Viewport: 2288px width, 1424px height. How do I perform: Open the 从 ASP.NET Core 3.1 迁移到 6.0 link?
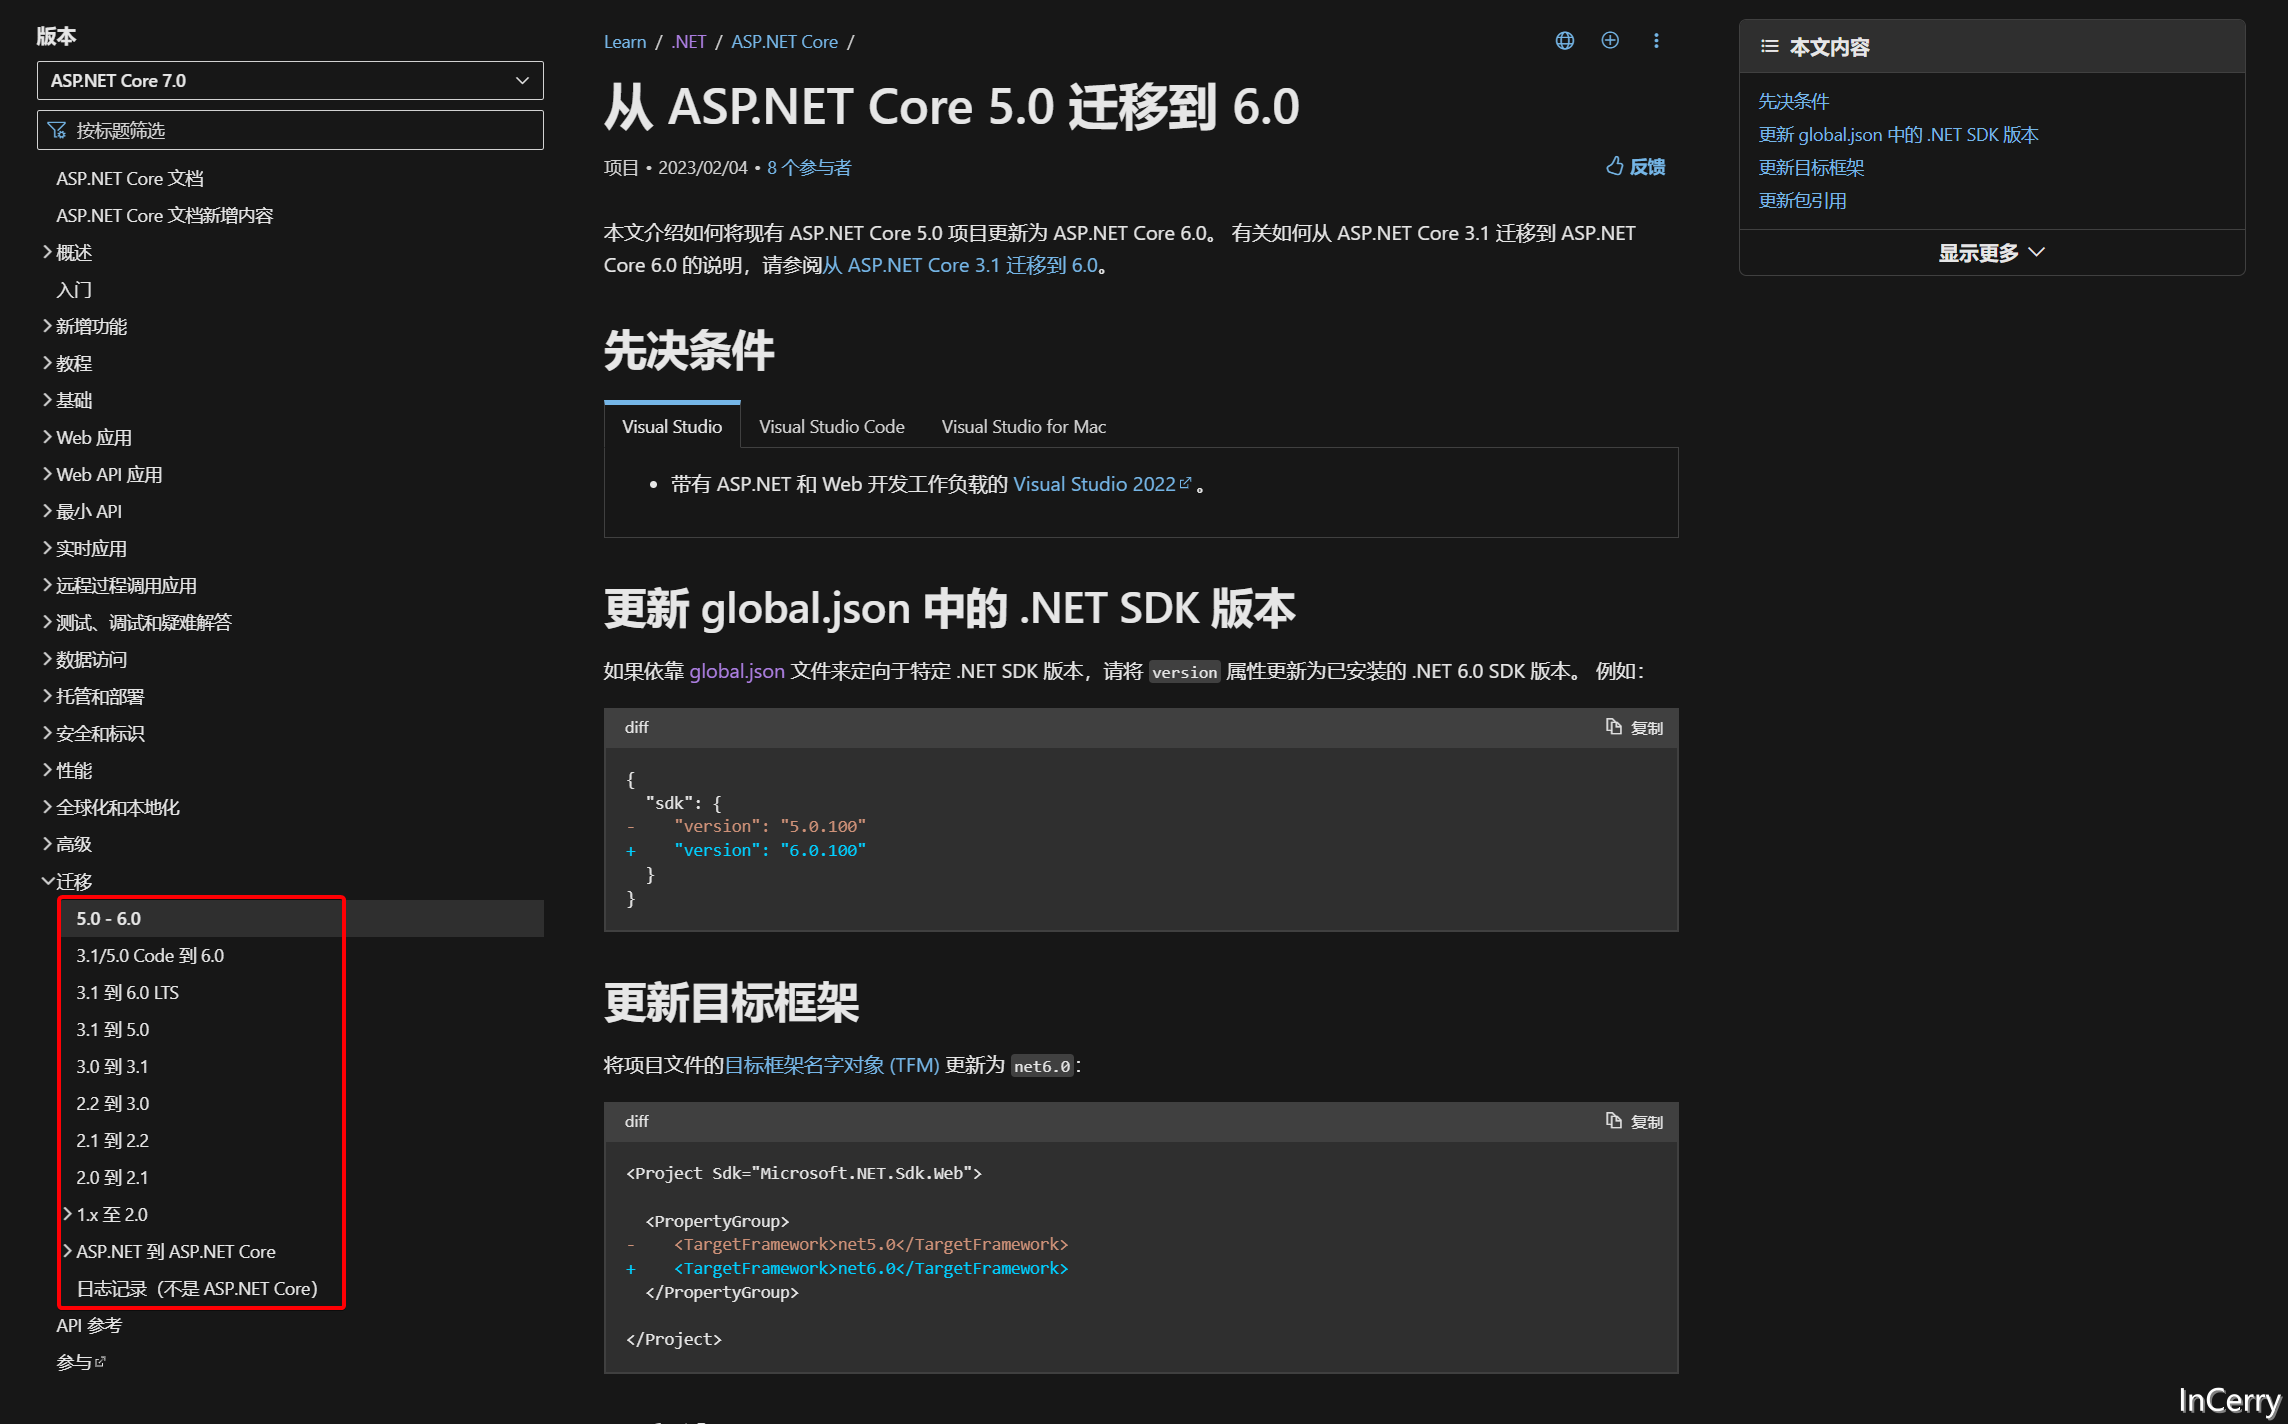(x=960, y=265)
